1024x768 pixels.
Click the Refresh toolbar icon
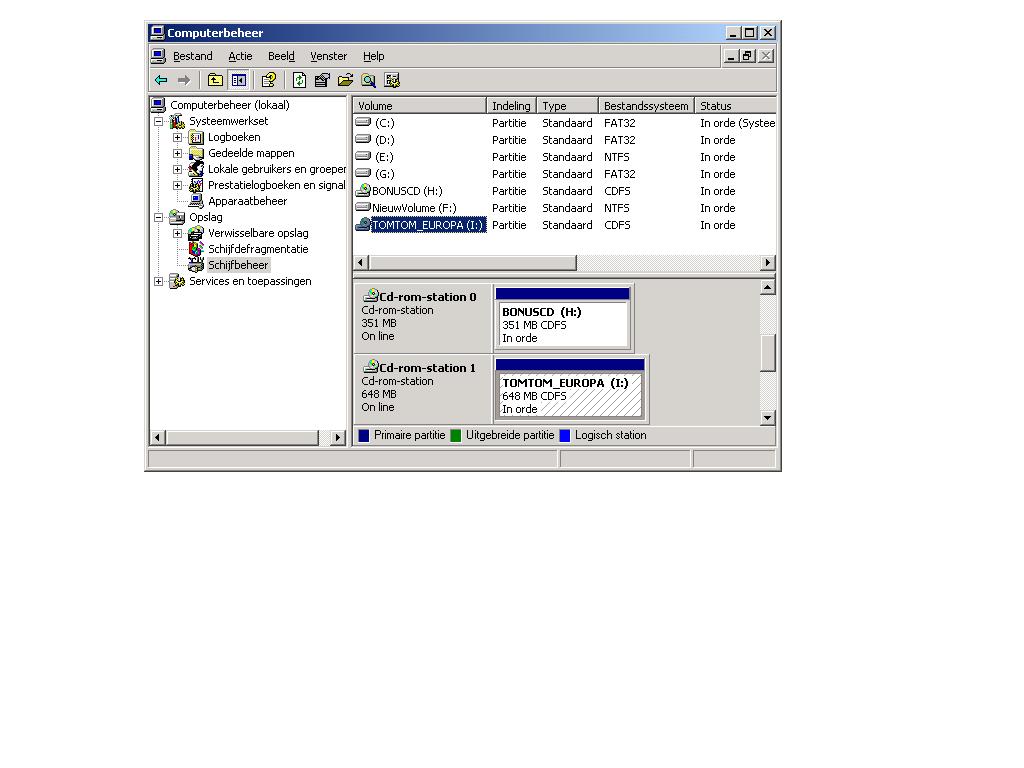(x=299, y=80)
